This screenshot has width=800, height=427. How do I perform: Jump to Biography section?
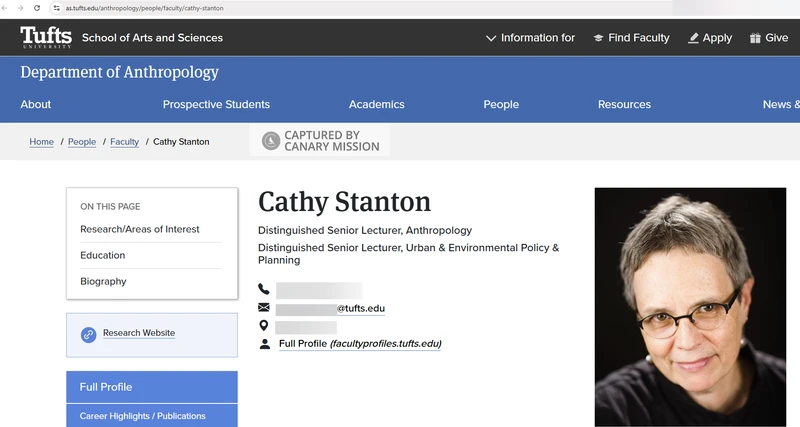pyautogui.click(x=103, y=281)
